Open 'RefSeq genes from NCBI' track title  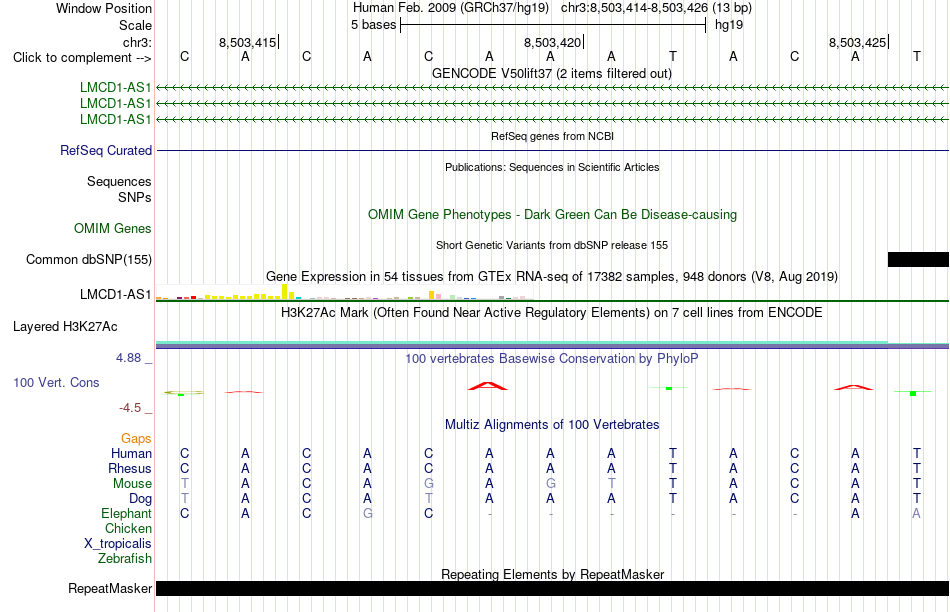(552, 136)
